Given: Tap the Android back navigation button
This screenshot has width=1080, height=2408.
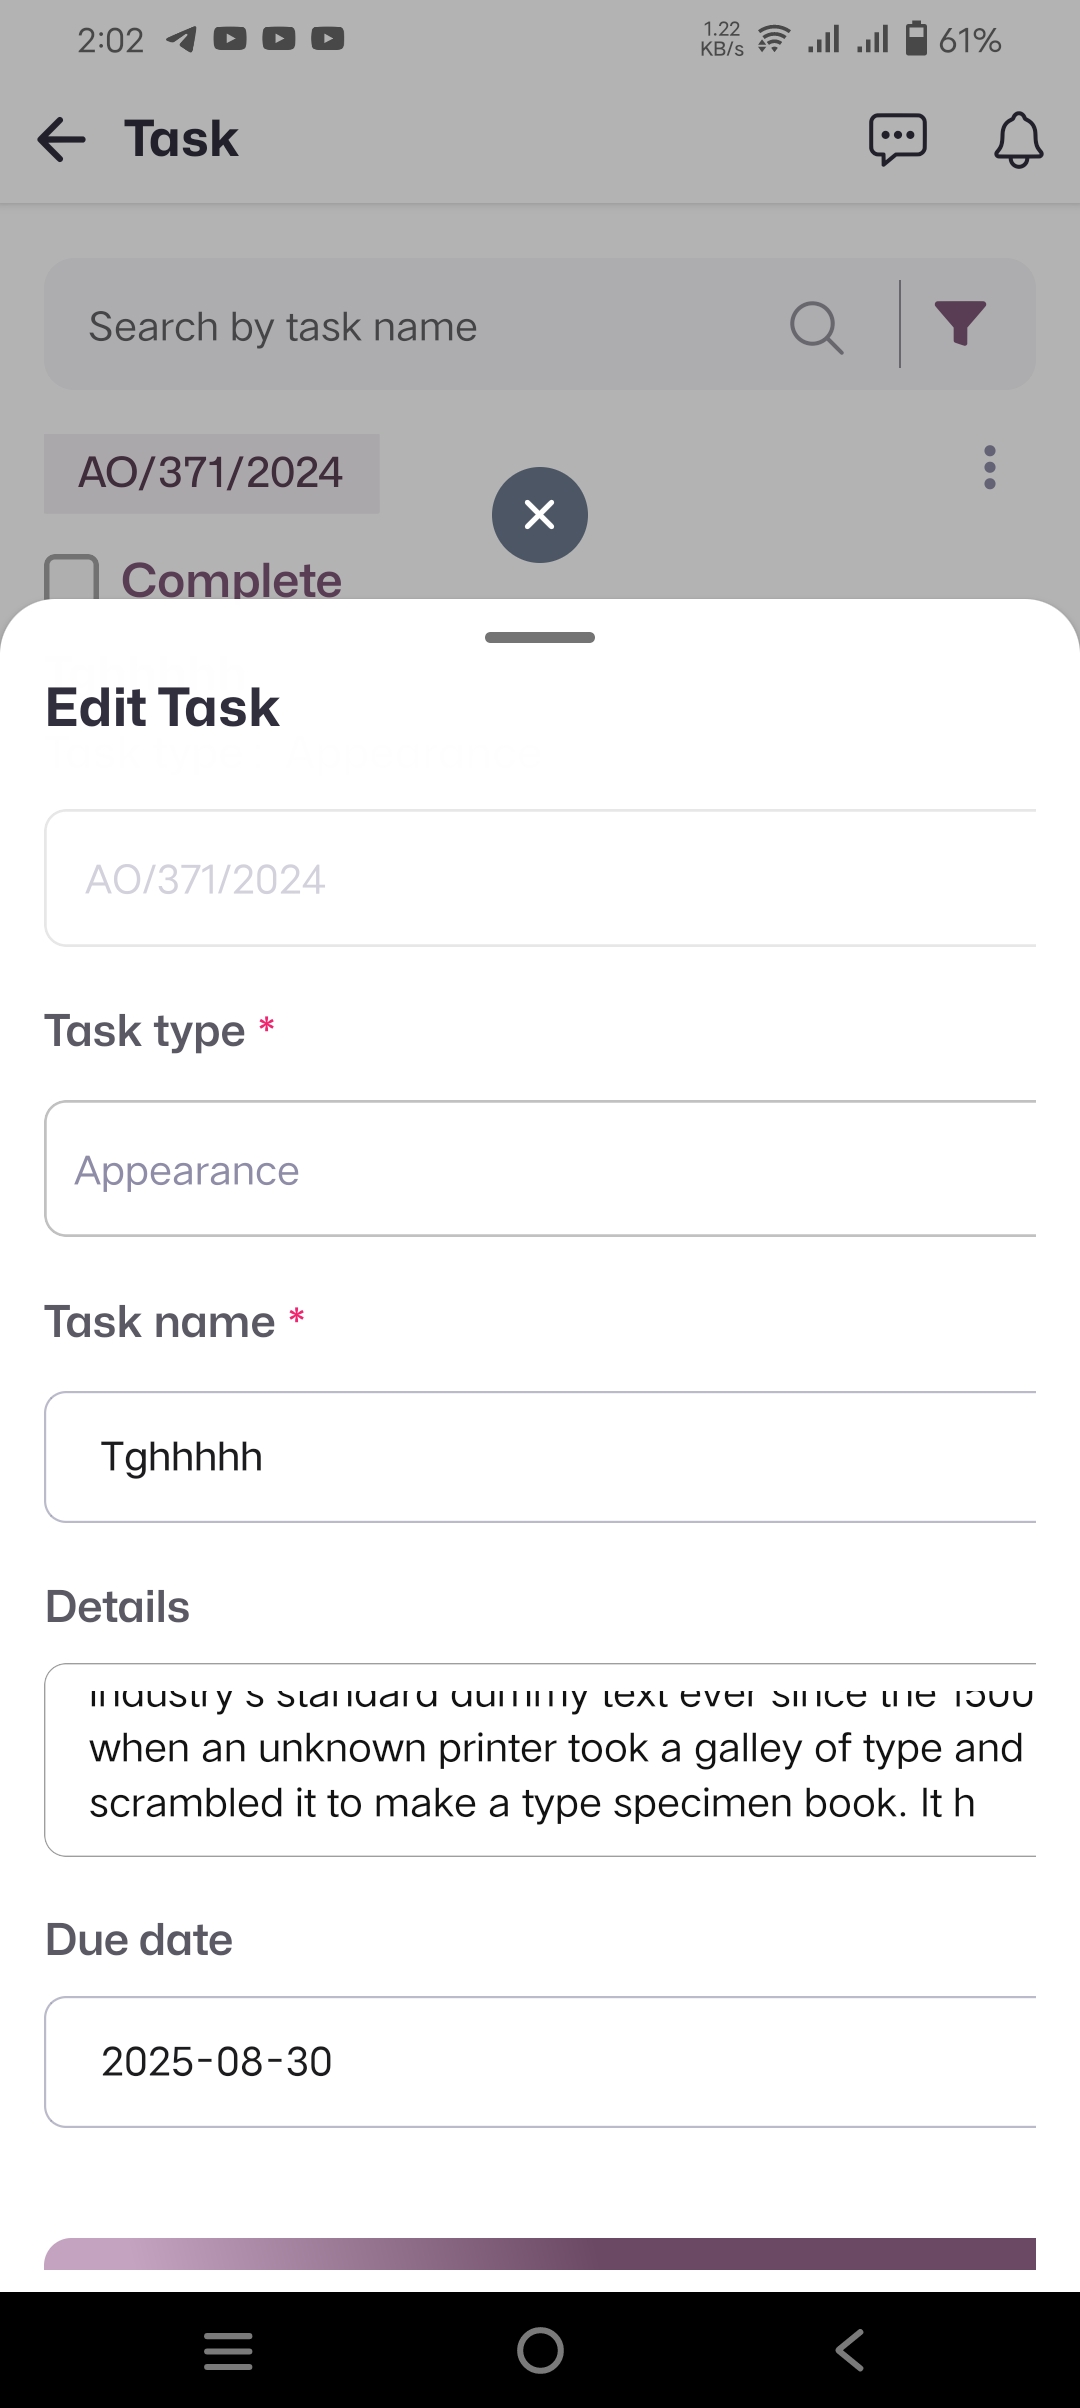Looking at the screenshot, I should (850, 2350).
